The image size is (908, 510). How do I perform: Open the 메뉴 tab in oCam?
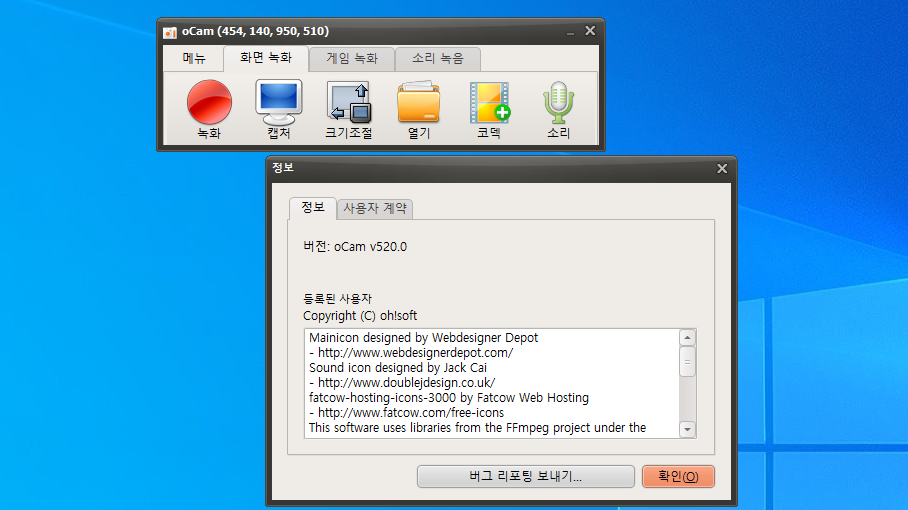pos(194,58)
